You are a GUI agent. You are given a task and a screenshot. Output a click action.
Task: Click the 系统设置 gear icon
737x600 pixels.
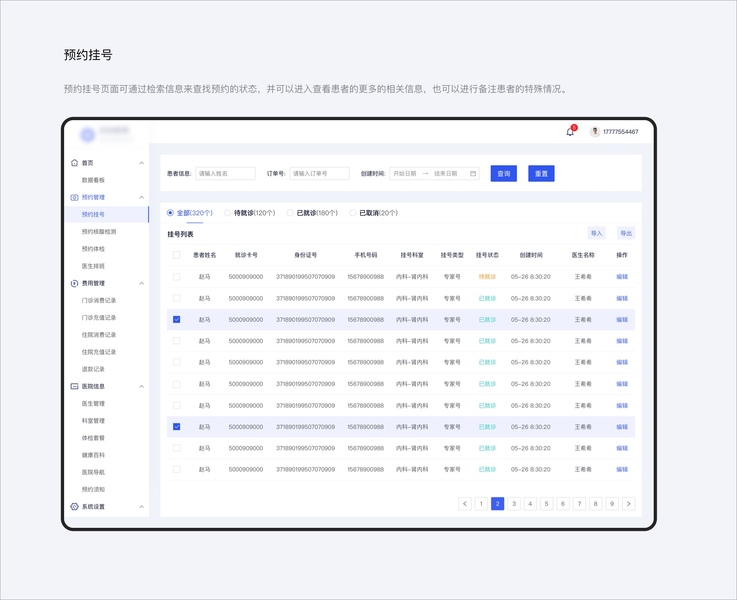pos(74,506)
